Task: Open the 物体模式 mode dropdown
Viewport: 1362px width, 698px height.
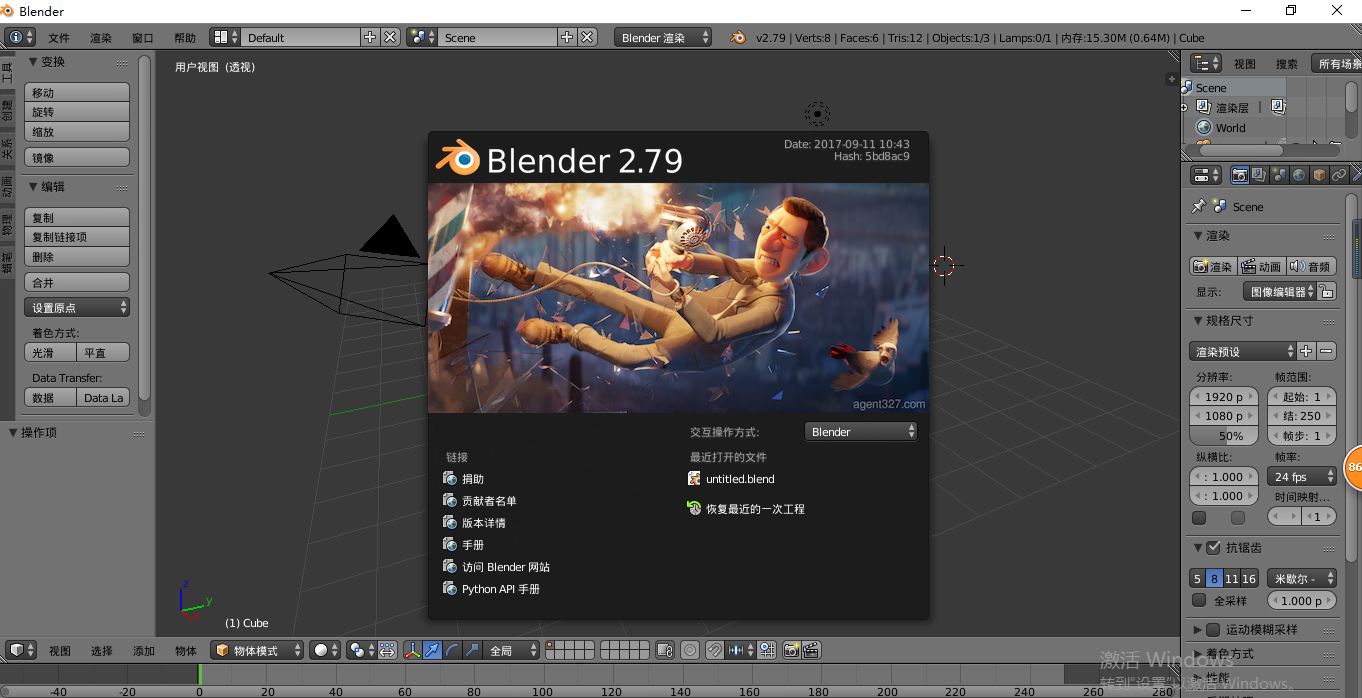Action: 257,650
